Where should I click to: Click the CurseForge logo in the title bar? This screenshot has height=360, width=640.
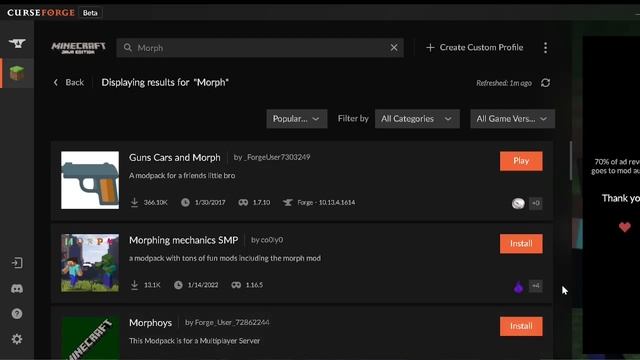(x=41, y=13)
